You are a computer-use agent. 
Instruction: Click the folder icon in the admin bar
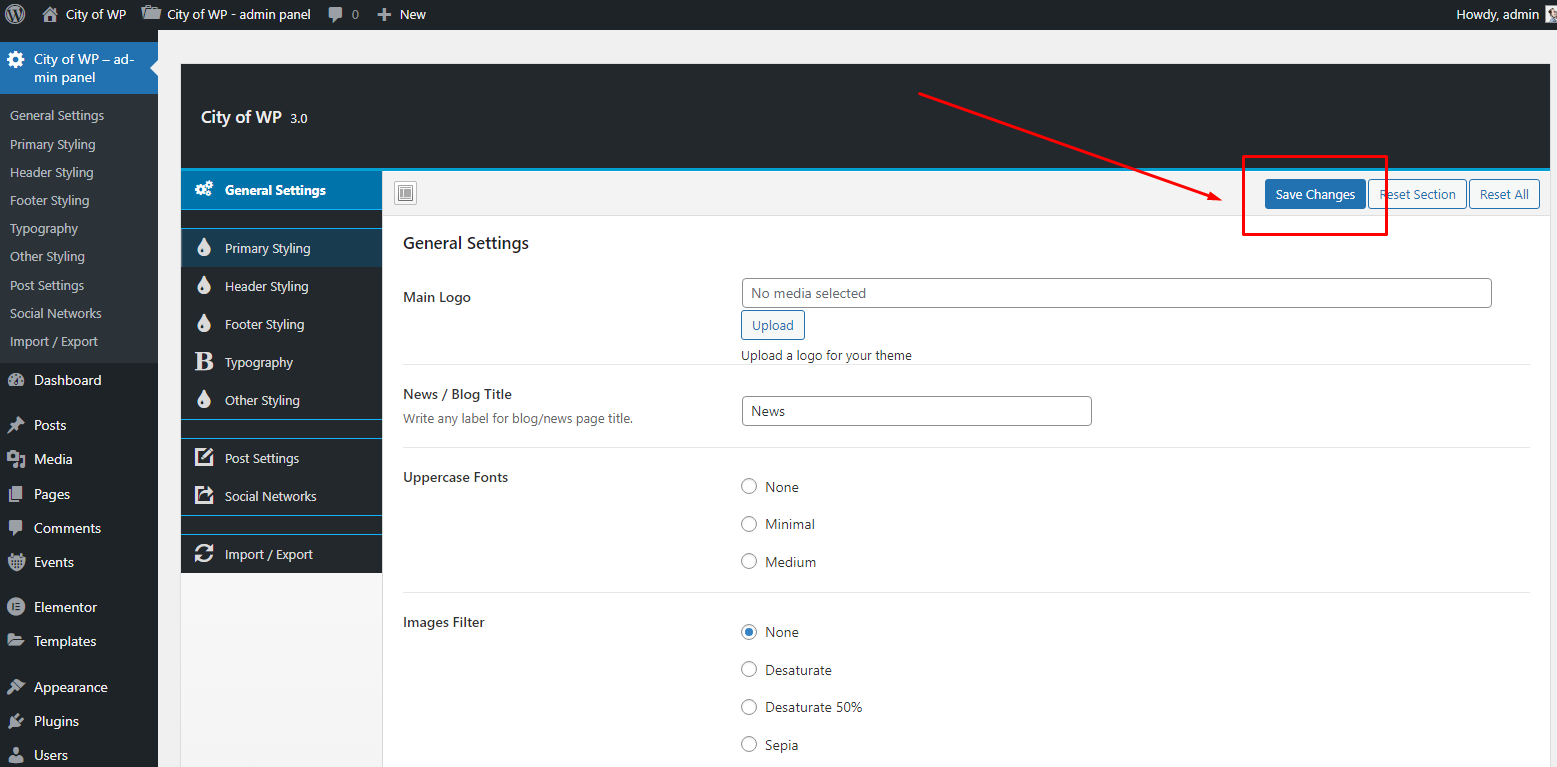(151, 14)
